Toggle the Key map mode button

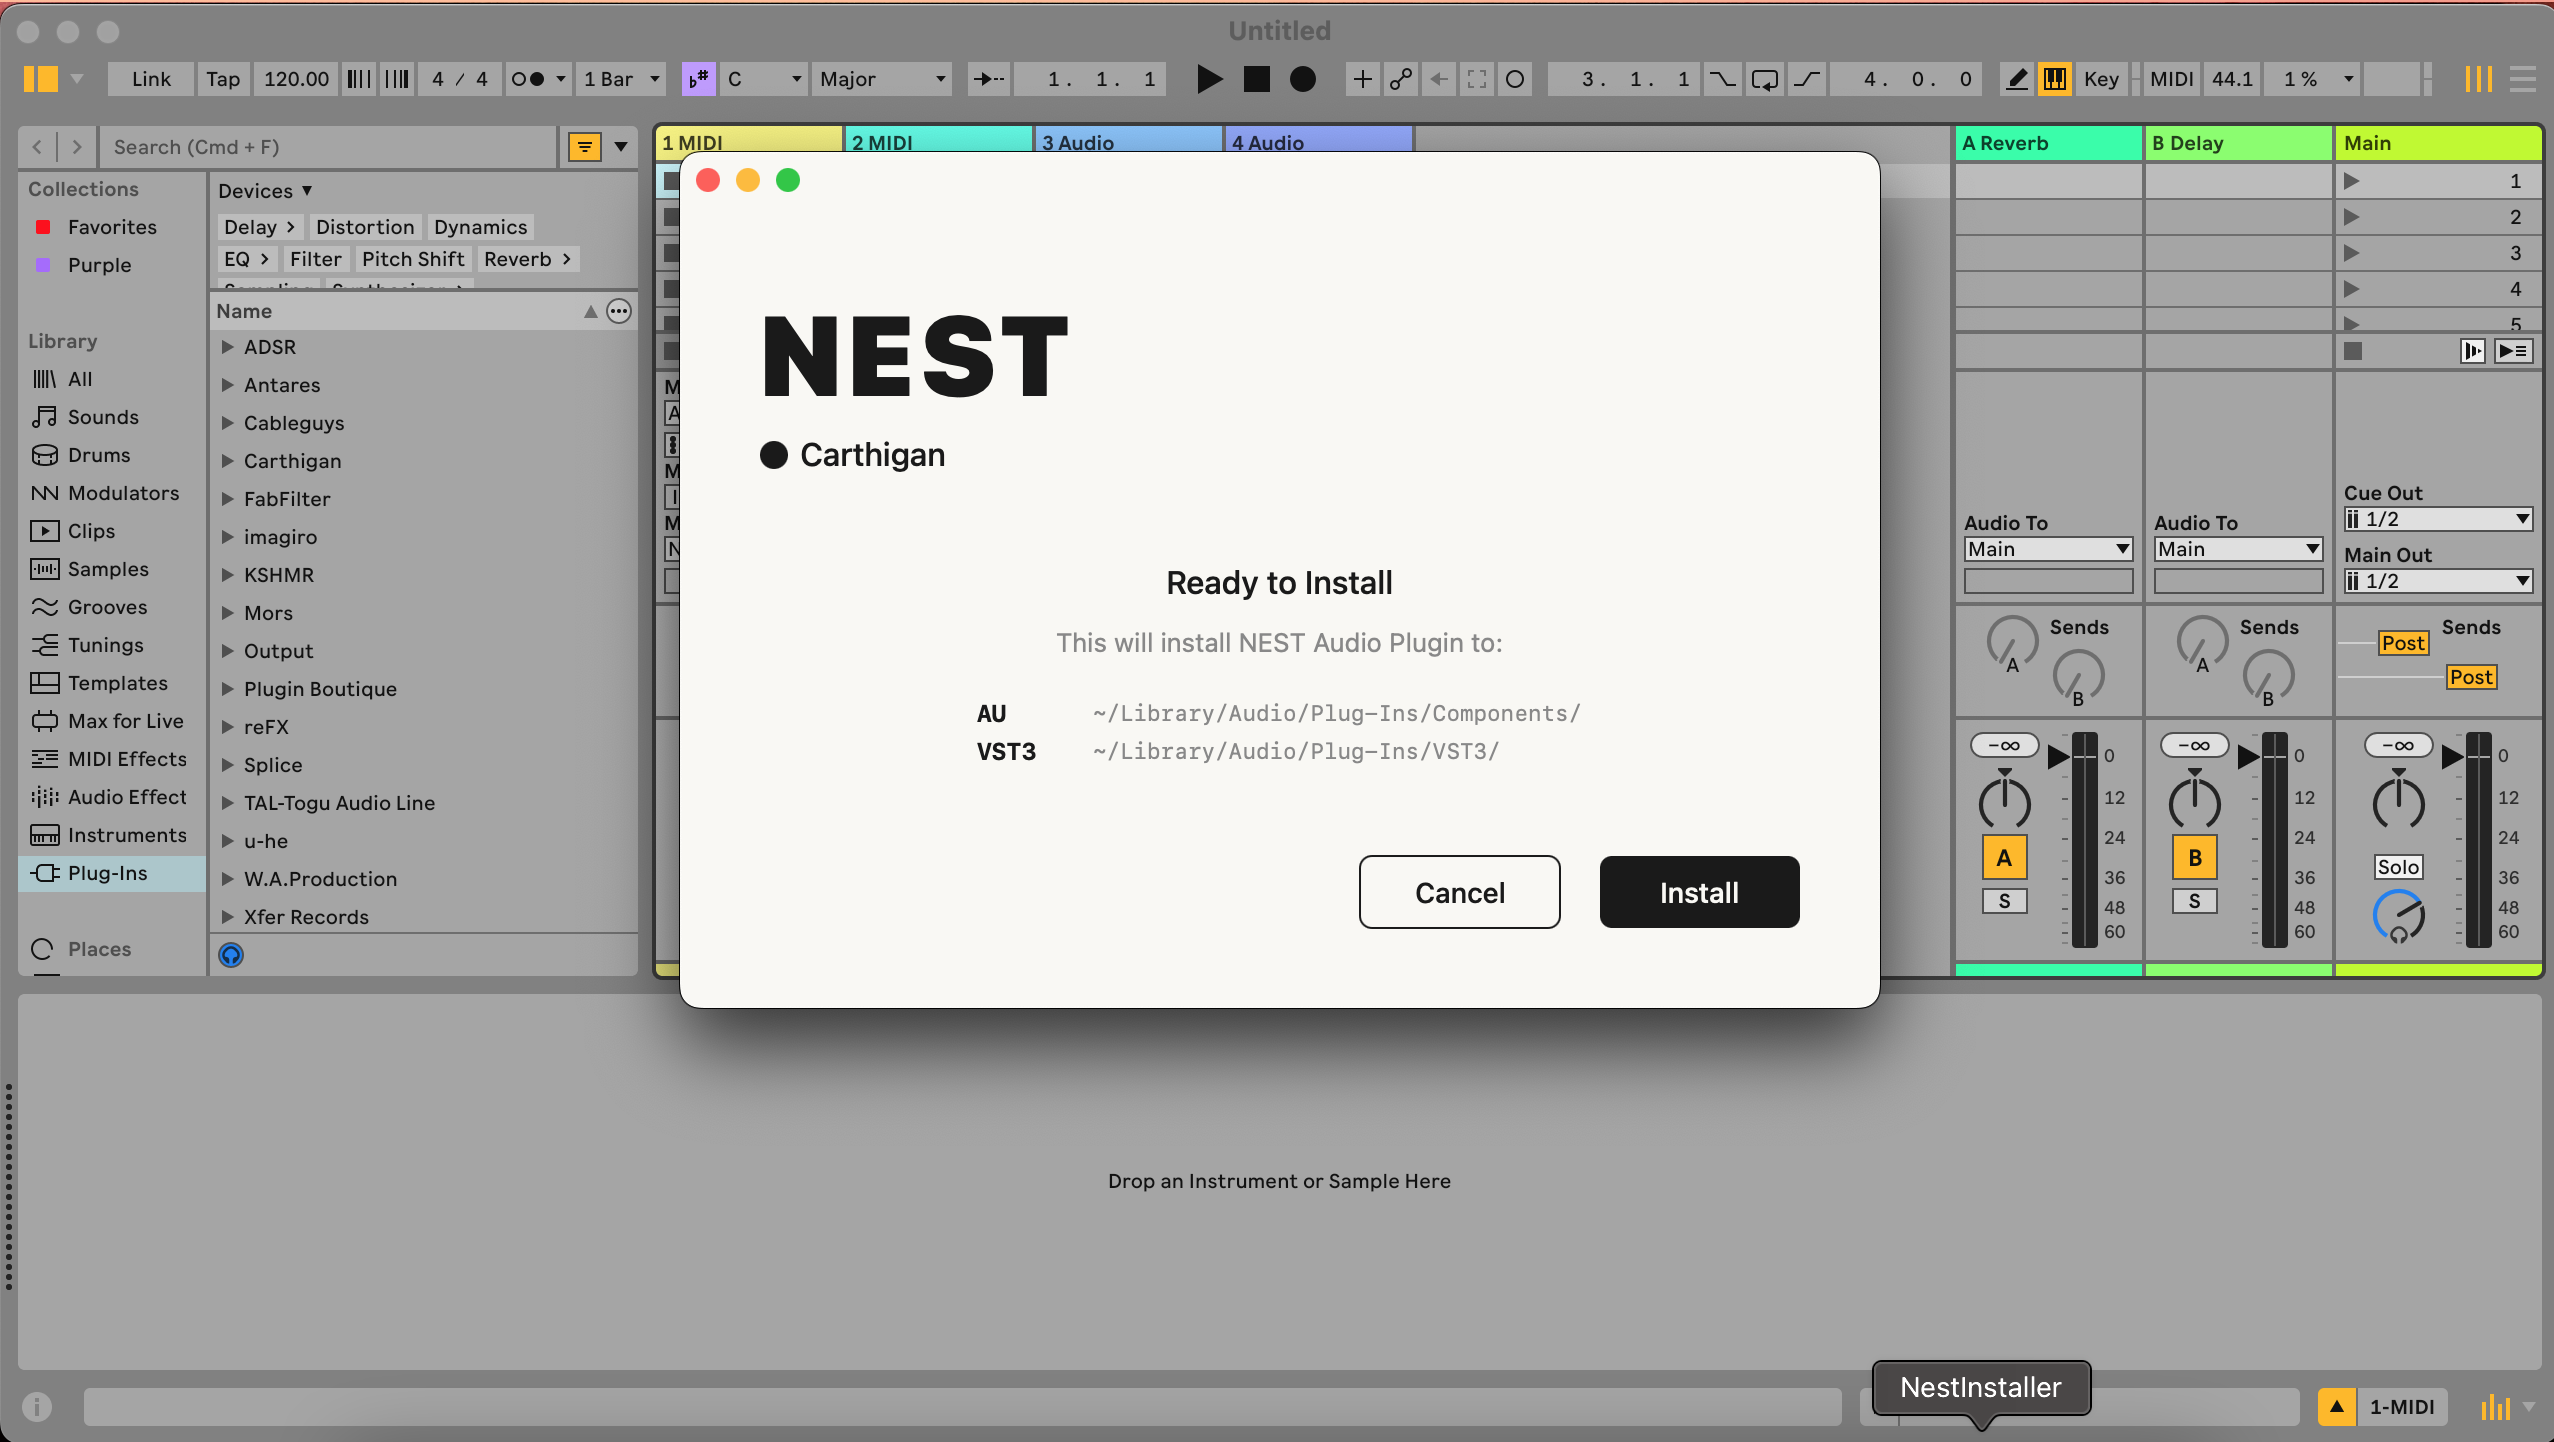pyautogui.click(x=2100, y=79)
